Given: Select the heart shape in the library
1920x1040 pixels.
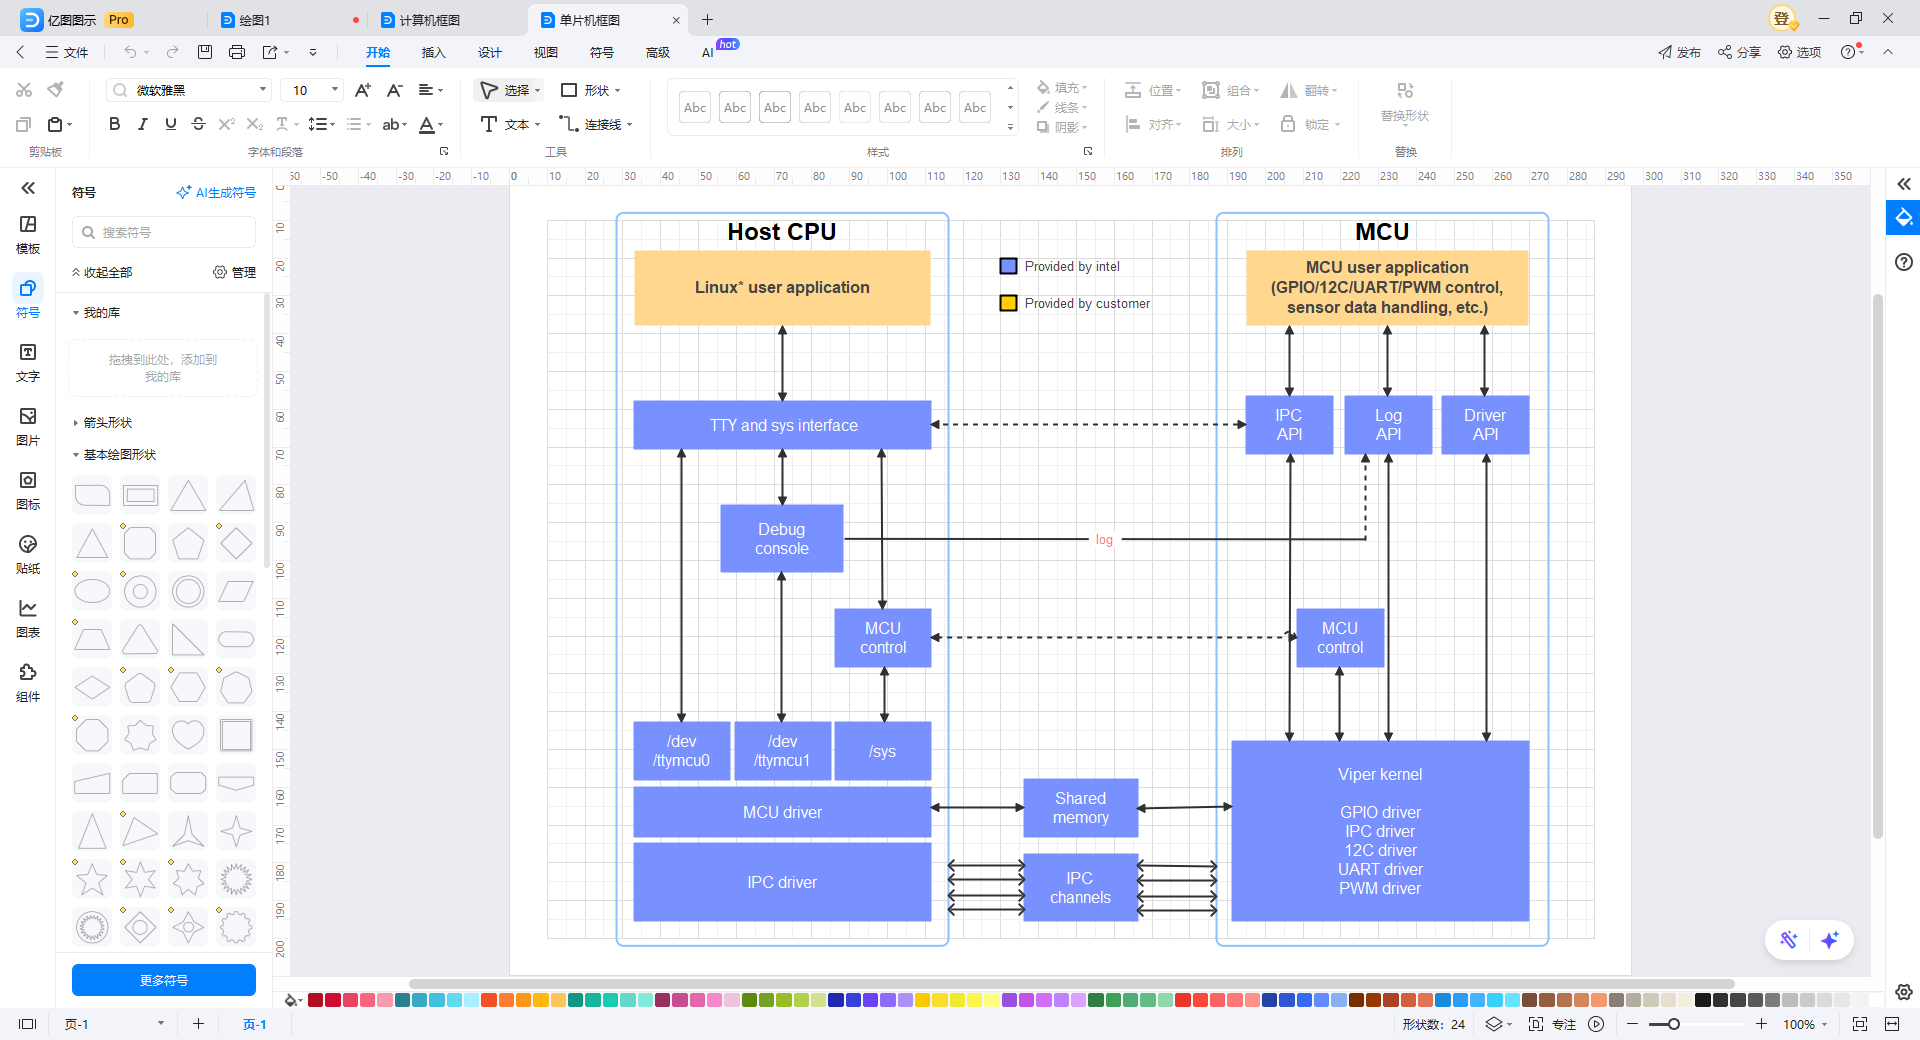Looking at the screenshot, I should (188, 735).
